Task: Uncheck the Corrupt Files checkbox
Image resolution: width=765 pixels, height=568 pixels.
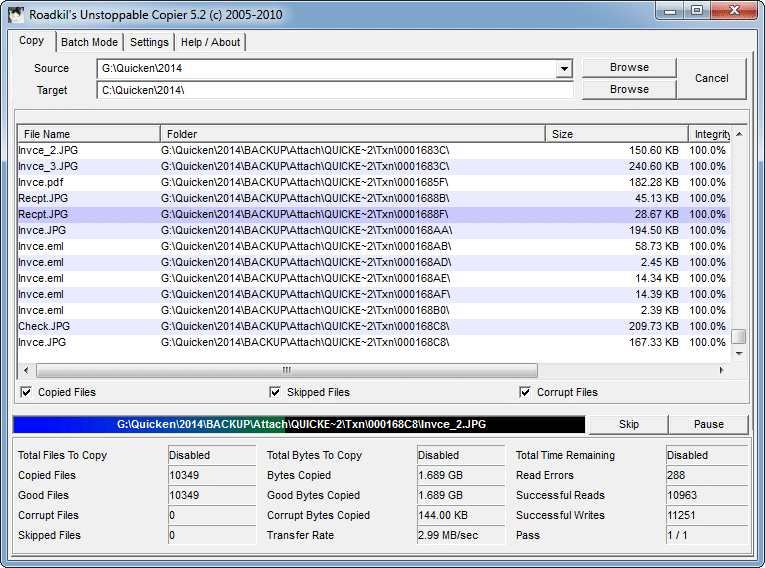Action: tap(525, 392)
